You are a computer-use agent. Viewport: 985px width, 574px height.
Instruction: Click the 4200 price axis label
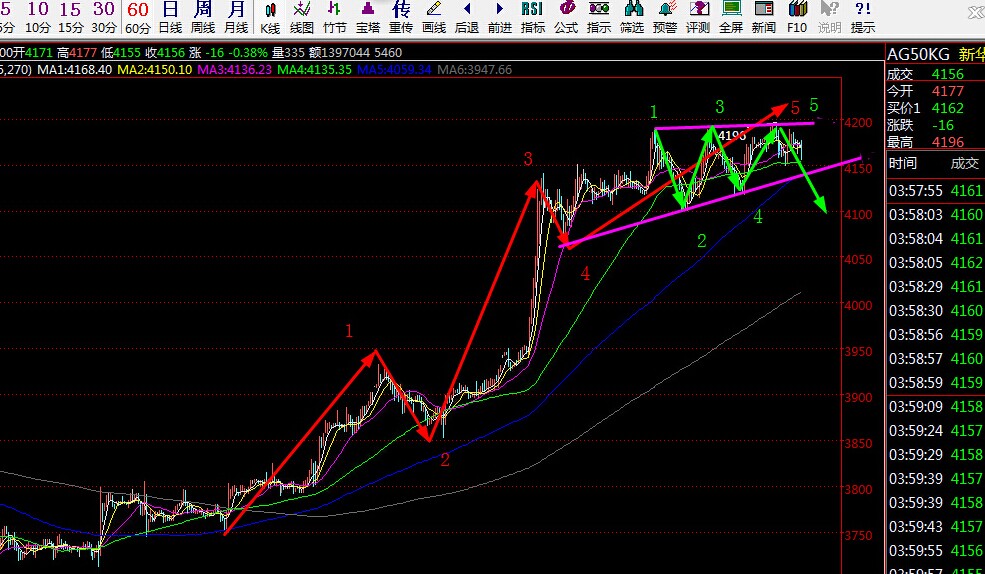[857, 122]
